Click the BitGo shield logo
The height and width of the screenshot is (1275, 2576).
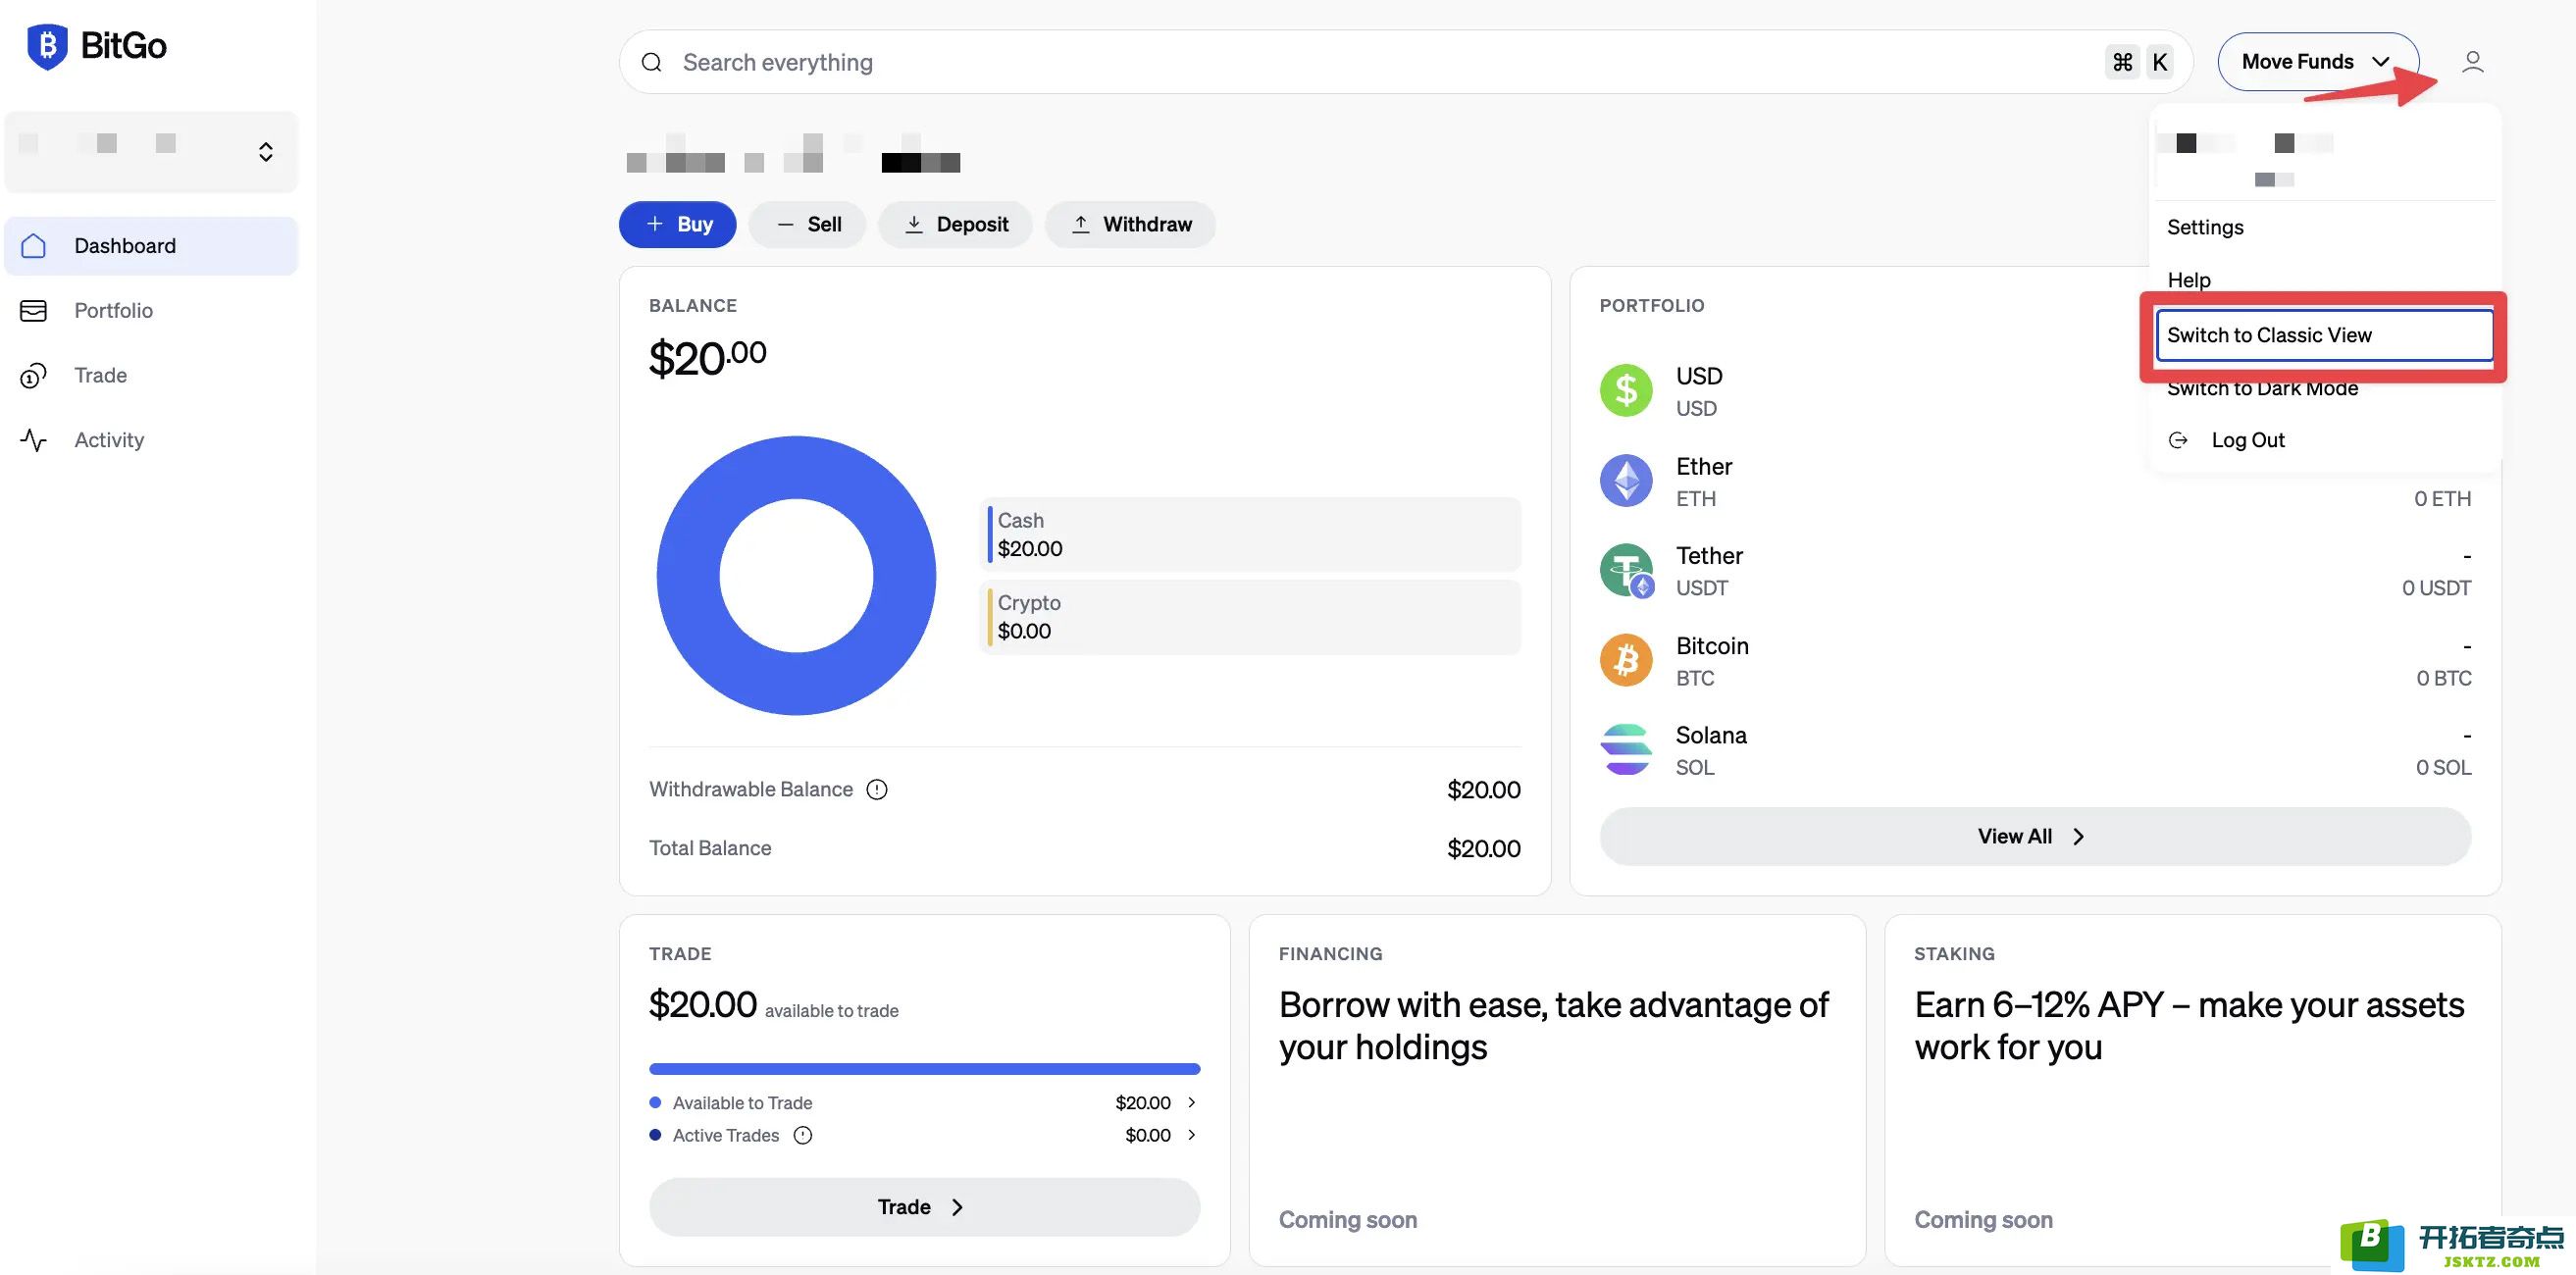(47, 46)
